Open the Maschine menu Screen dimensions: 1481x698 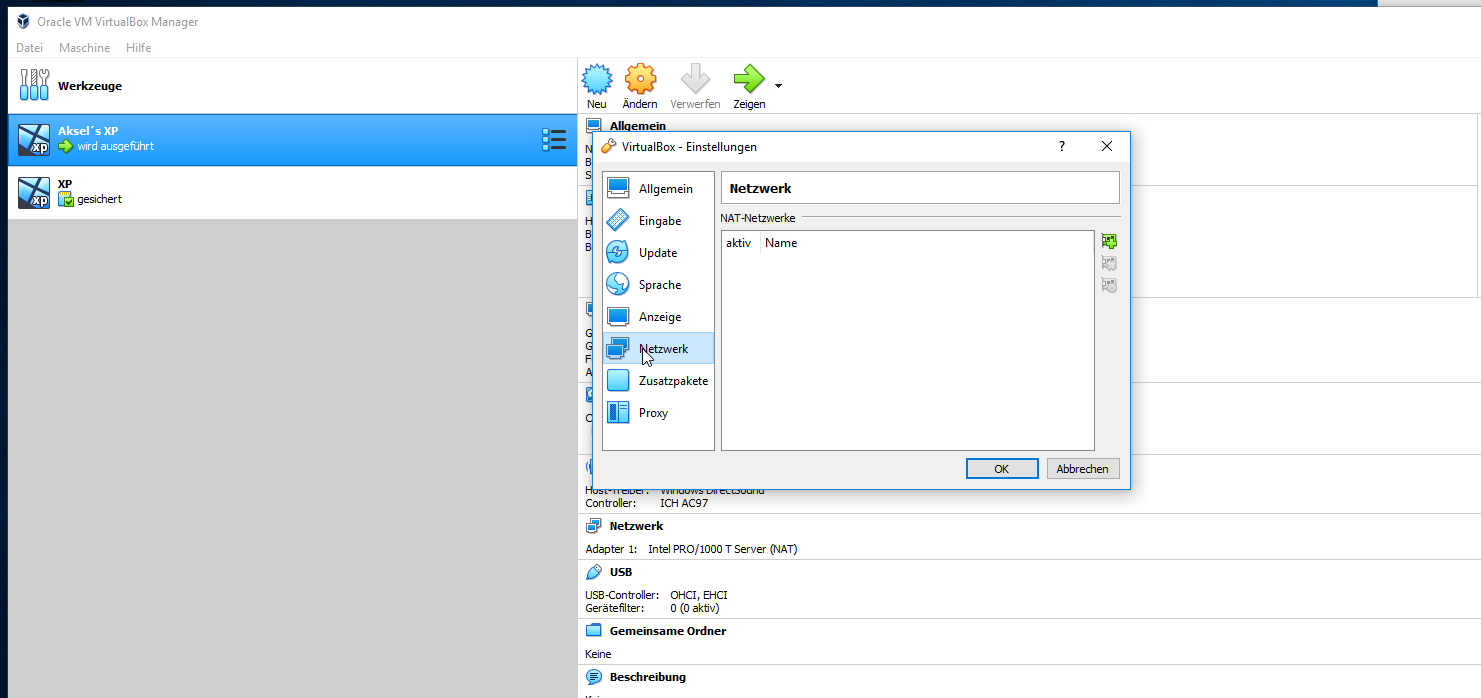pos(84,48)
